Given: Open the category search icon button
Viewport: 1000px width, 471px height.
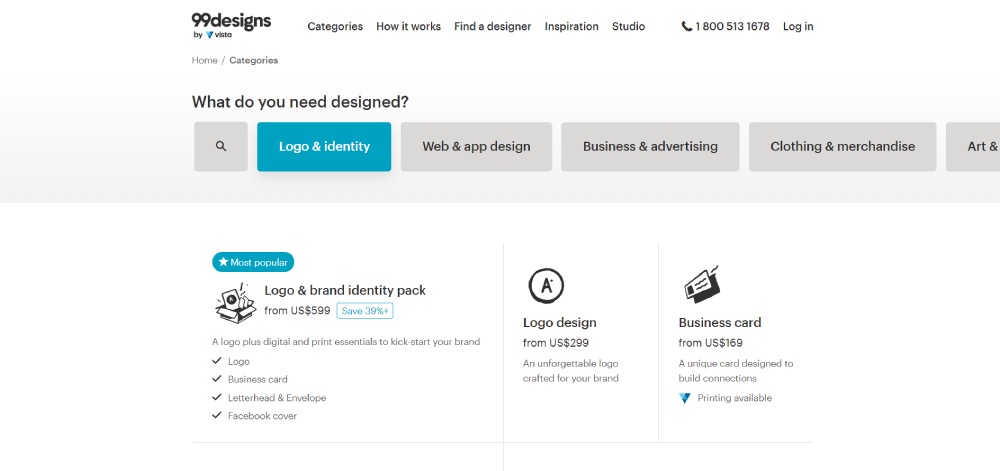Looking at the screenshot, I should point(221,146).
